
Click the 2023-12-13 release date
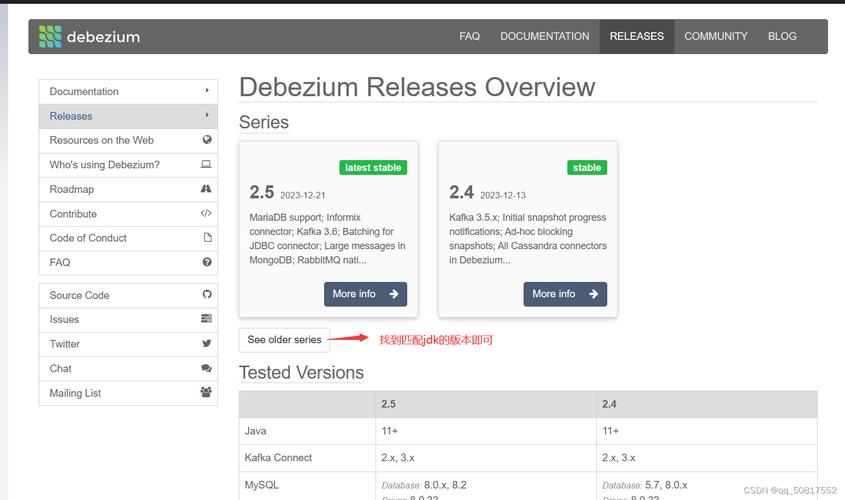pyautogui.click(x=503, y=195)
